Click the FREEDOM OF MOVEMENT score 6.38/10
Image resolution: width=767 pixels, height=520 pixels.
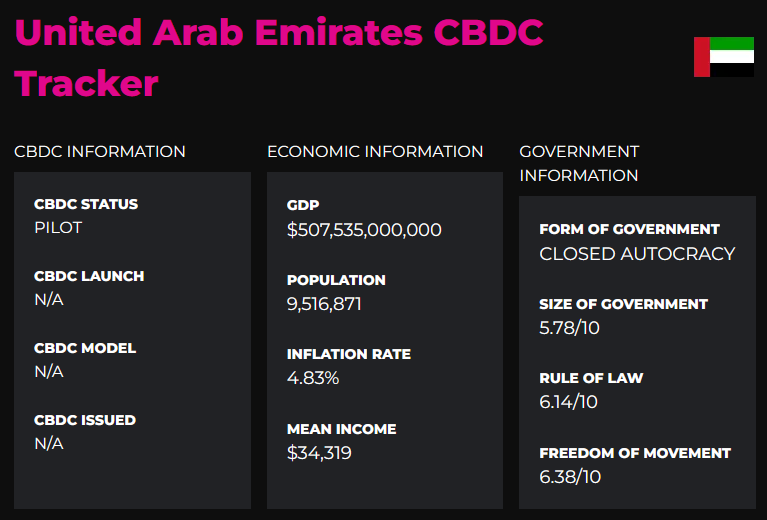(570, 477)
